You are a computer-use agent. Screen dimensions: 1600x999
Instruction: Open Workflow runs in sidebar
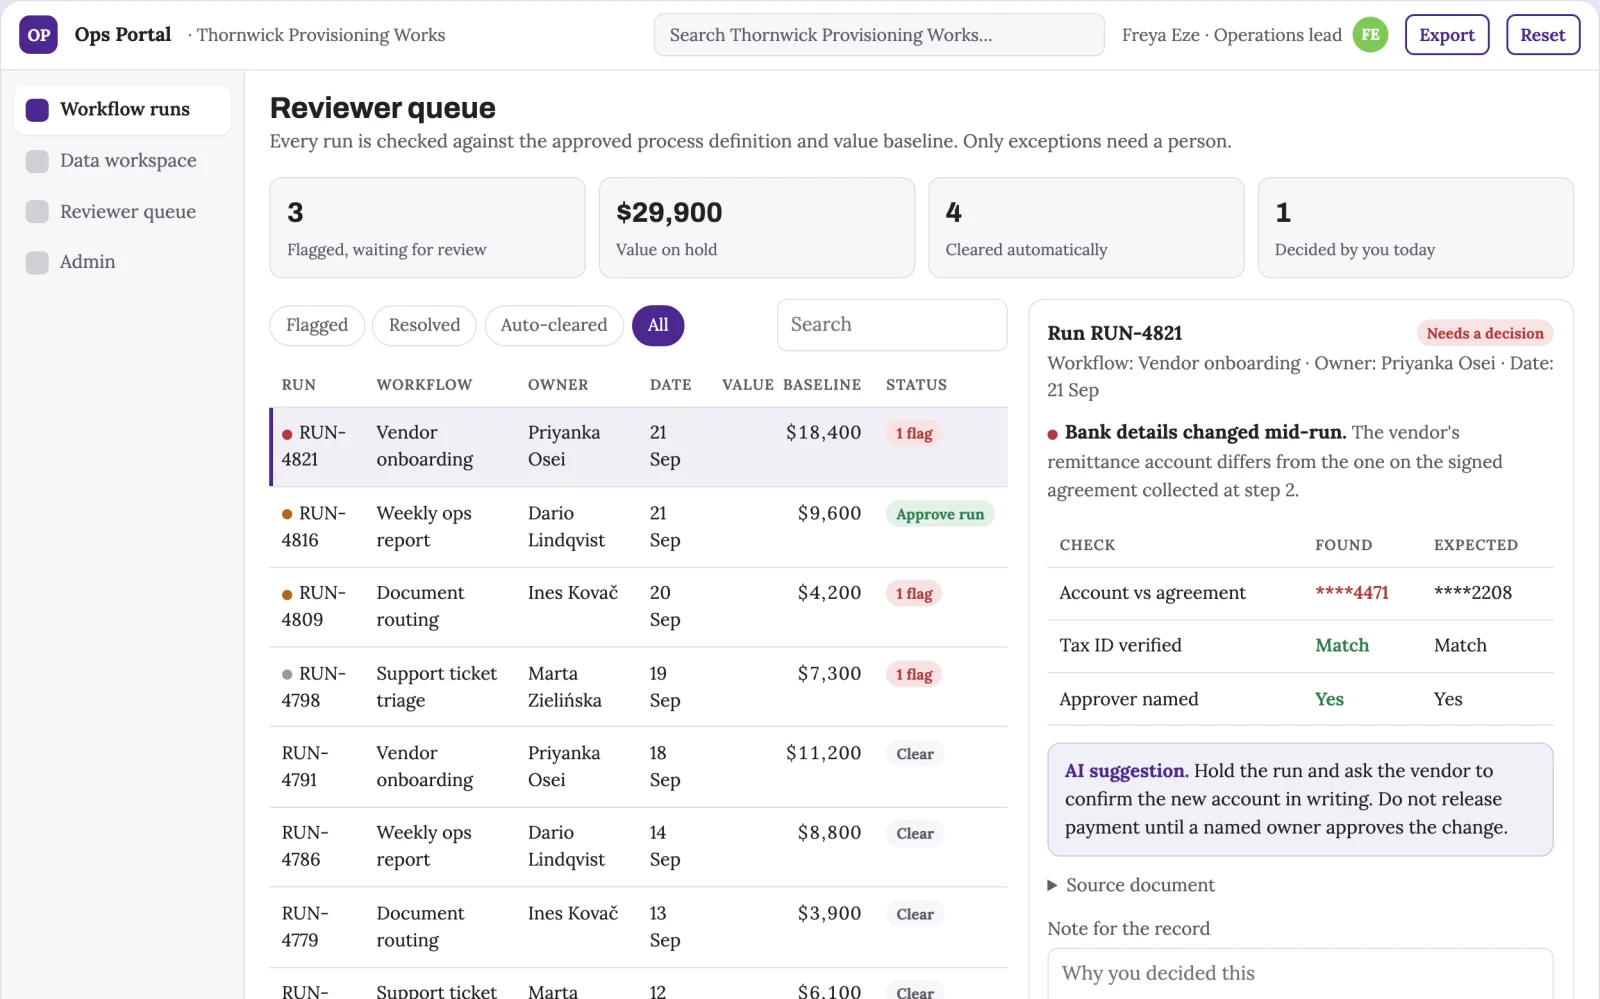(x=122, y=109)
